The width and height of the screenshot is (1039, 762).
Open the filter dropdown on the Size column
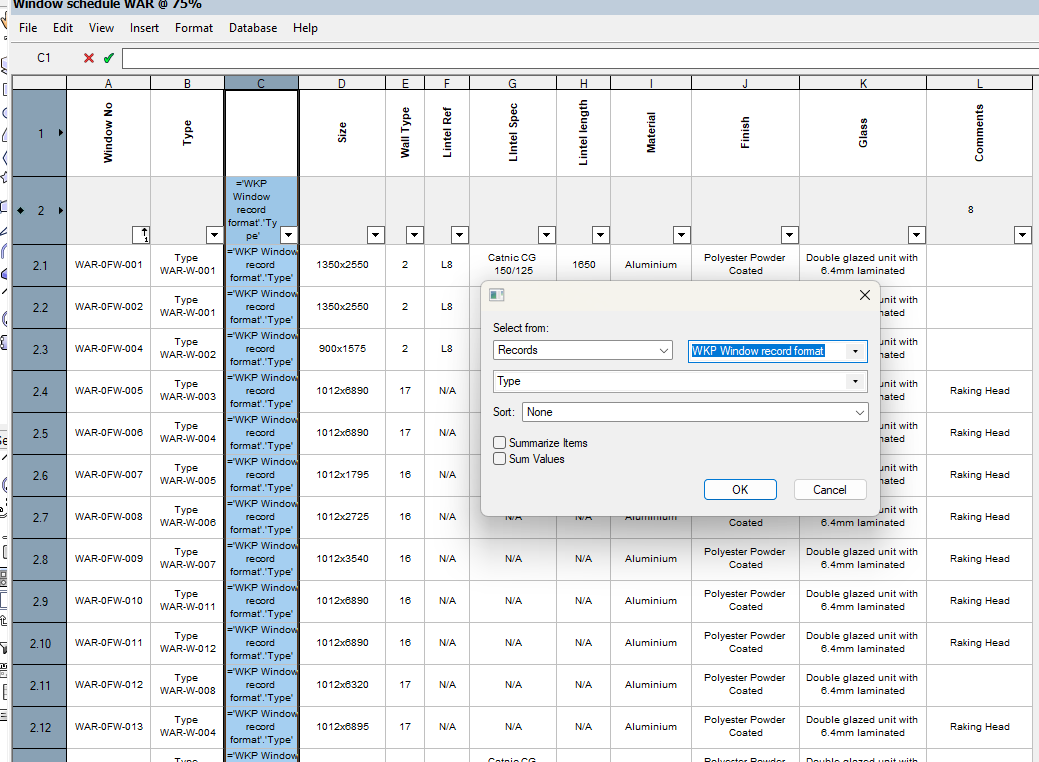click(x=375, y=234)
